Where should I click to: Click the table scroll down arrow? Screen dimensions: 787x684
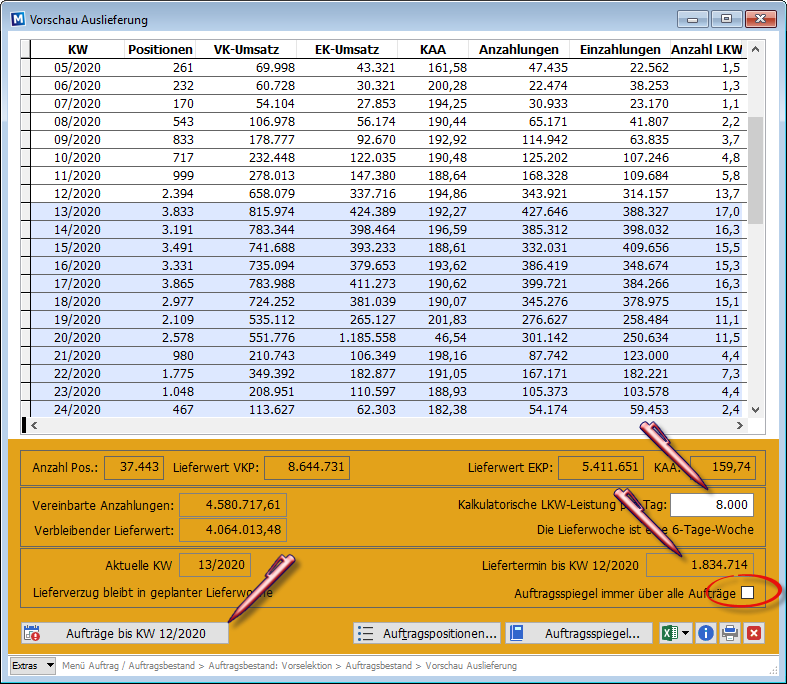coord(755,409)
